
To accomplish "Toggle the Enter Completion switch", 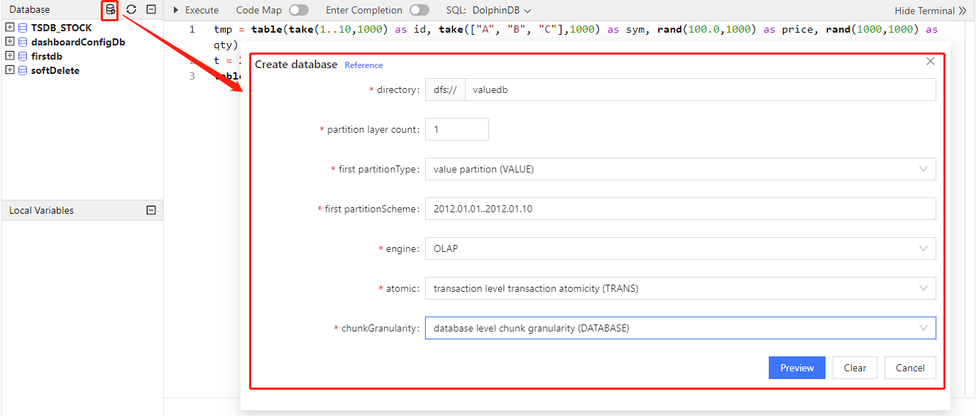I will (x=420, y=9).
